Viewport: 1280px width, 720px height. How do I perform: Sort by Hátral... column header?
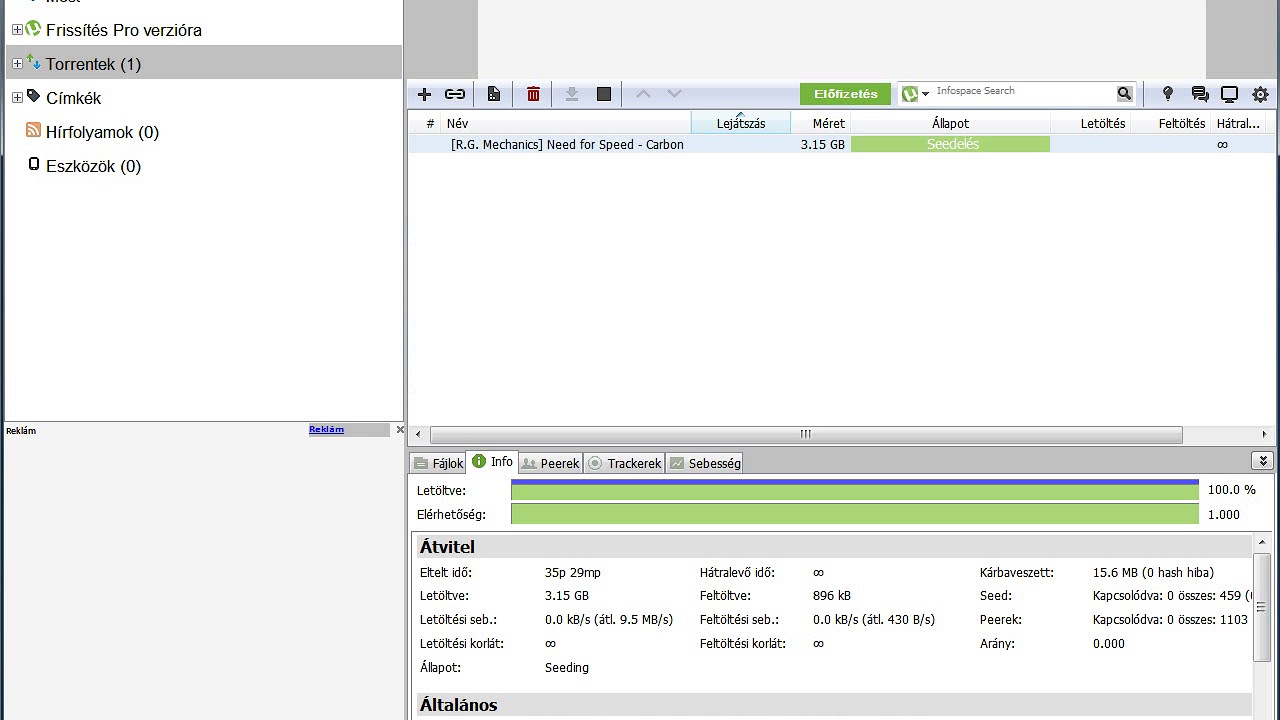1238,123
